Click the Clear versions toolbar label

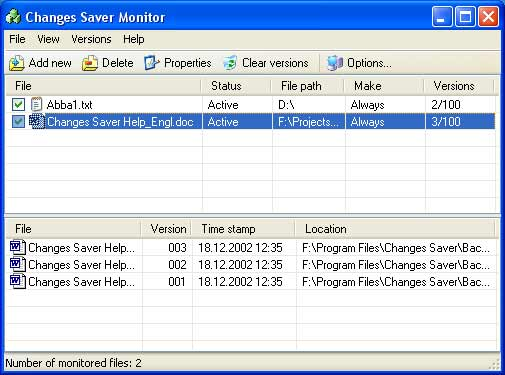tap(275, 63)
